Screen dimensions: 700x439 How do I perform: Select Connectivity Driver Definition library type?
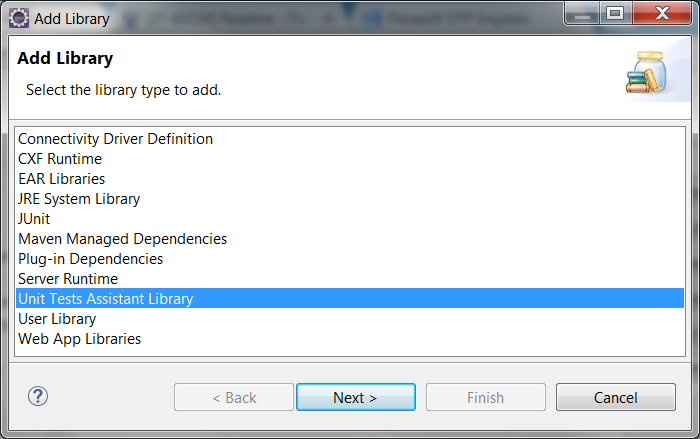[x=350, y=139]
